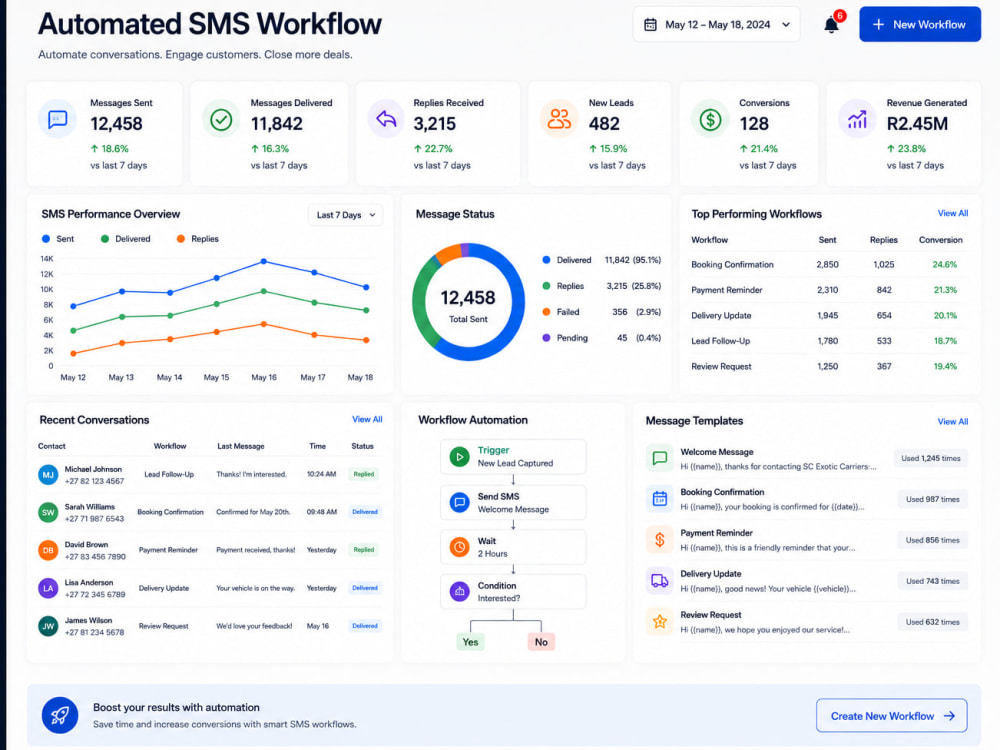Click the Booking Confirmation calendar template icon
This screenshot has height=750, width=1000.
tap(659, 499)
